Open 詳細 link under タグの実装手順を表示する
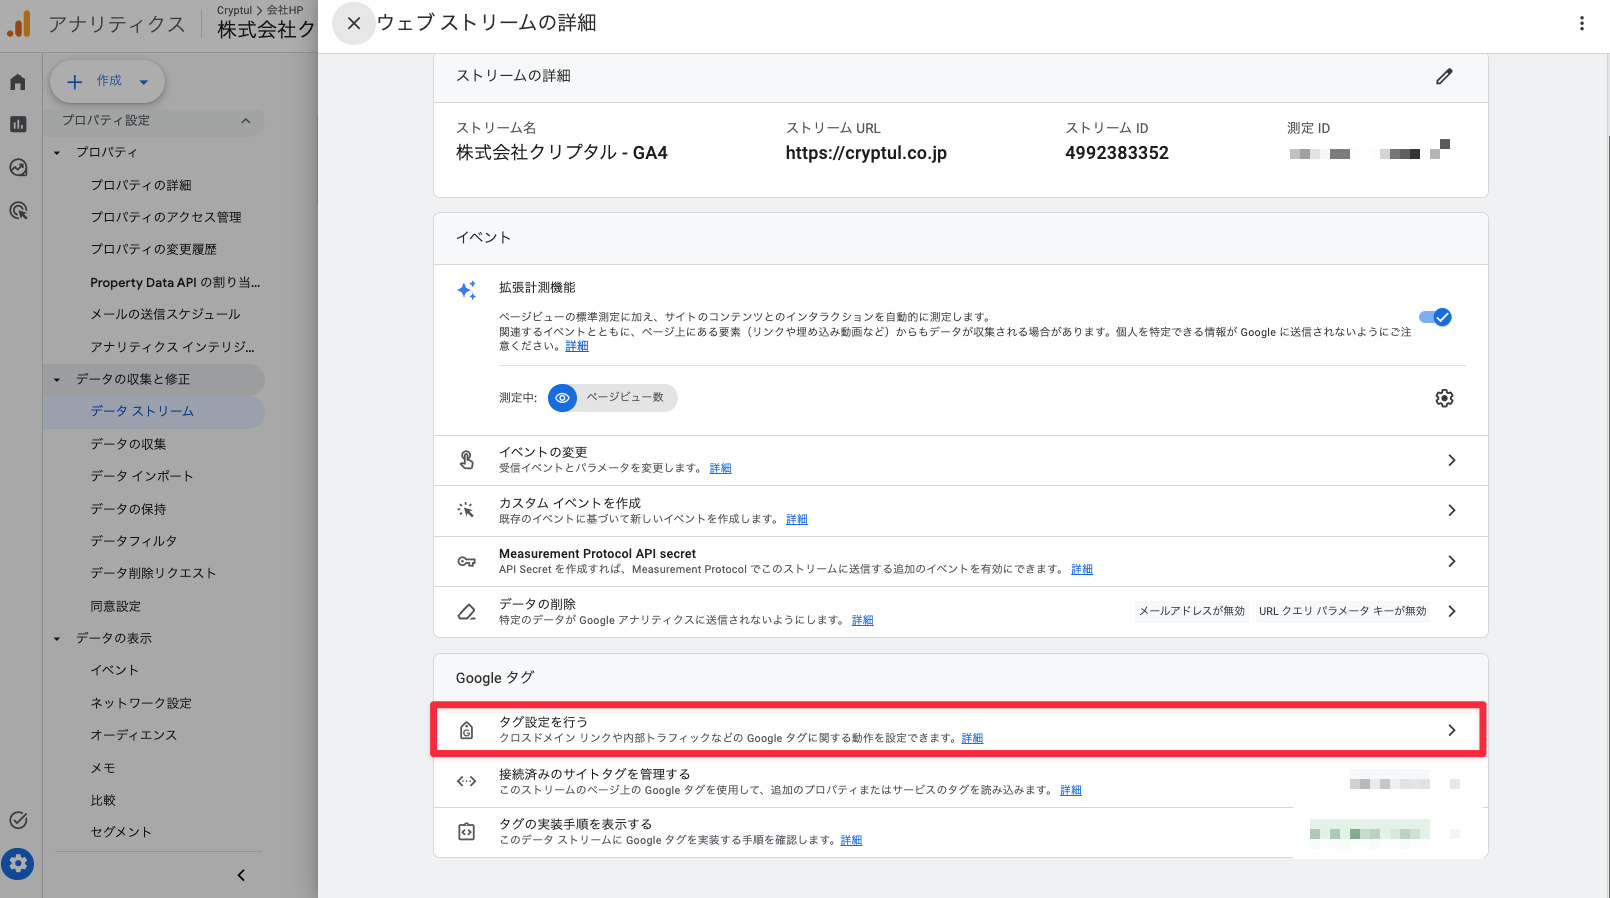The image size is (1610, 898). [x=852, y=840]
